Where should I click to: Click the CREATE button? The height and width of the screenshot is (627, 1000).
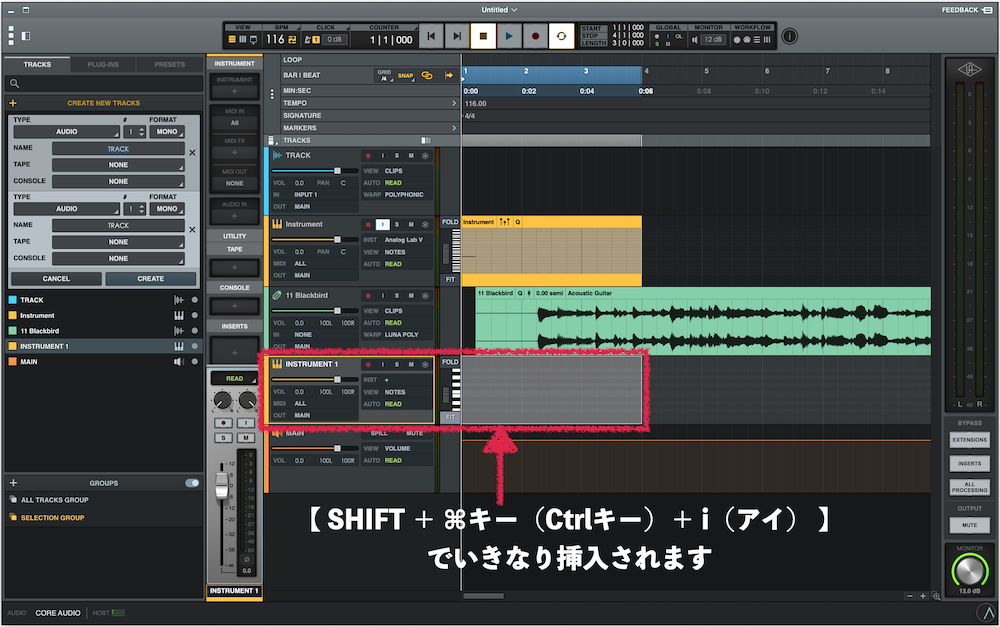tap(150, 279)
